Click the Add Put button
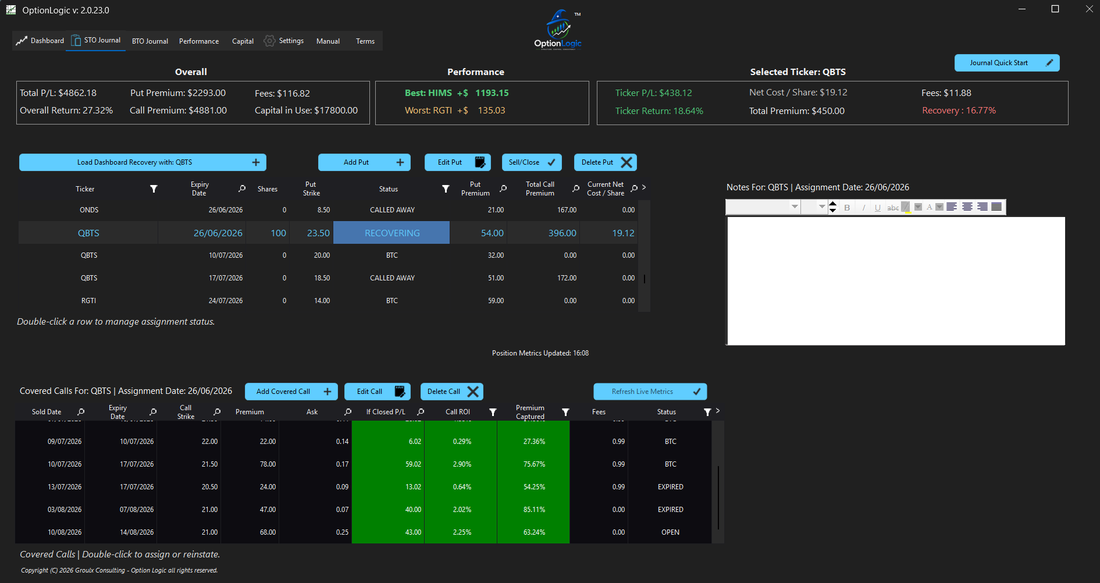The height and width of the screenshot is (583, 1100). 364,162
